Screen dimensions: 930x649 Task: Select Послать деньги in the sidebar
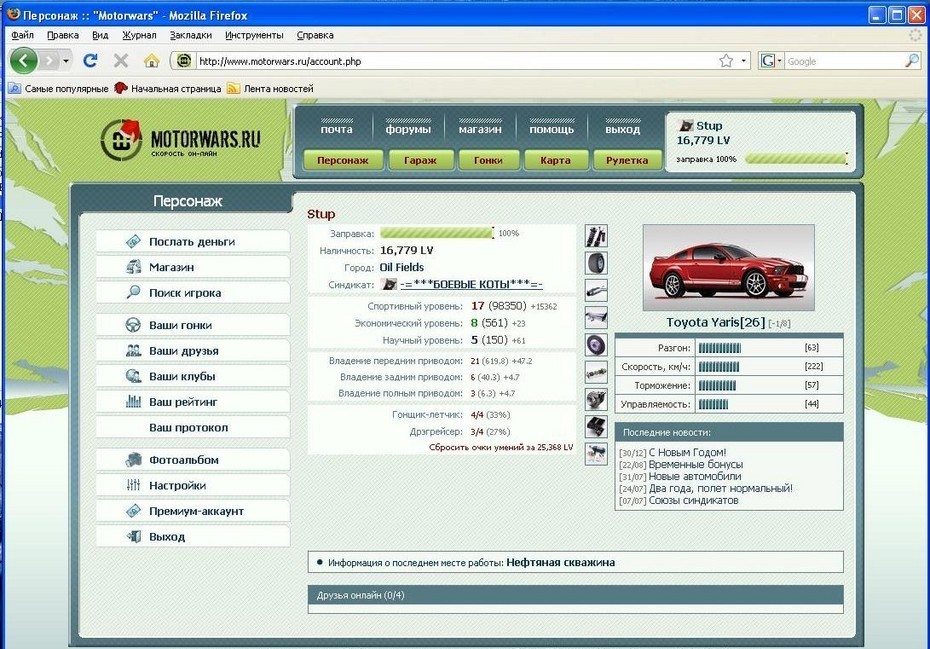click(x=193, y=241)
